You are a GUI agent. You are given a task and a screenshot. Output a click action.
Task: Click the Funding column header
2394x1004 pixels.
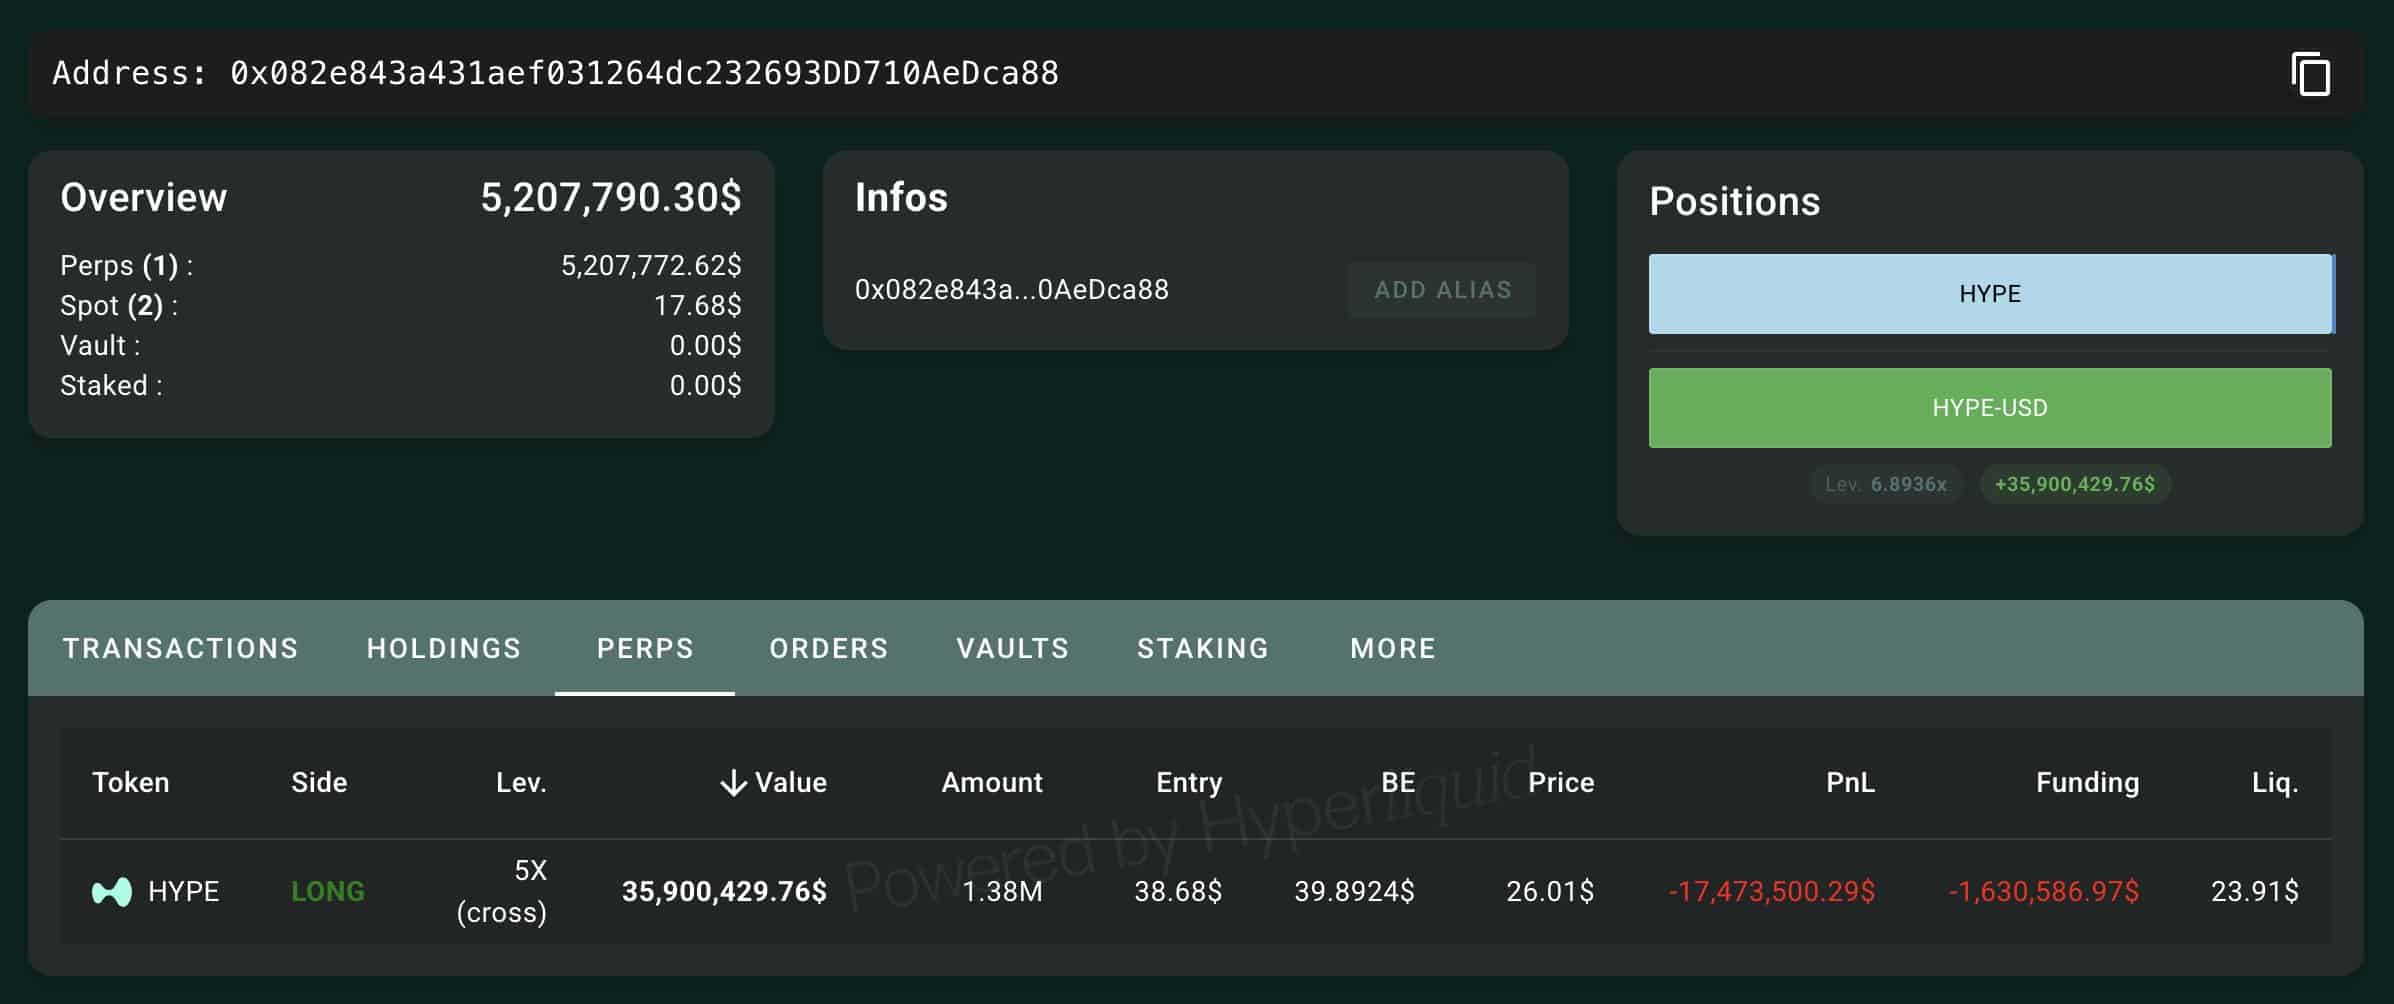point(2087,782)
